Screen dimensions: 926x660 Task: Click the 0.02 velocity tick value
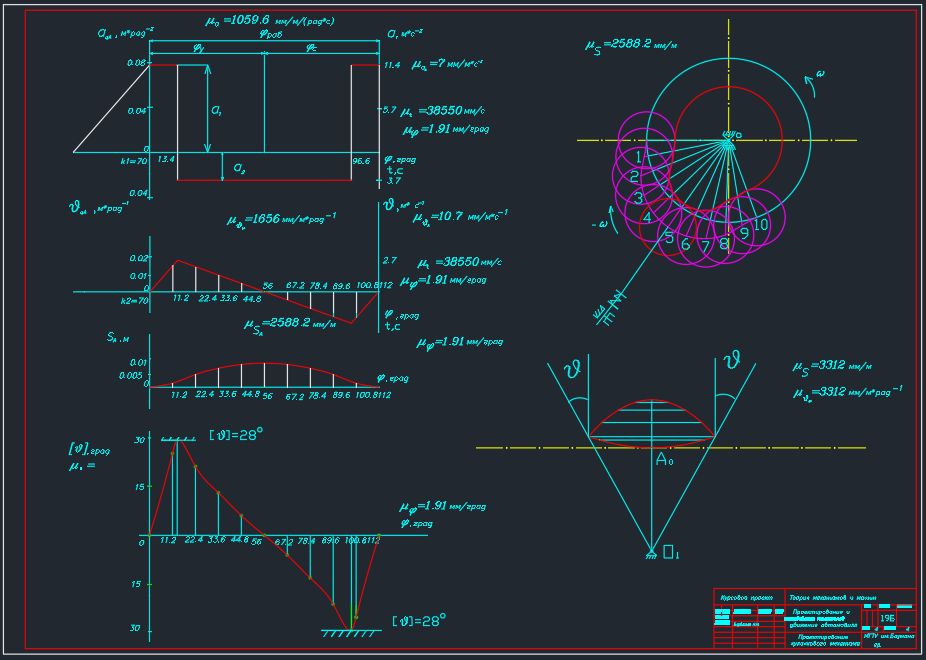click(x=139, y=258)
